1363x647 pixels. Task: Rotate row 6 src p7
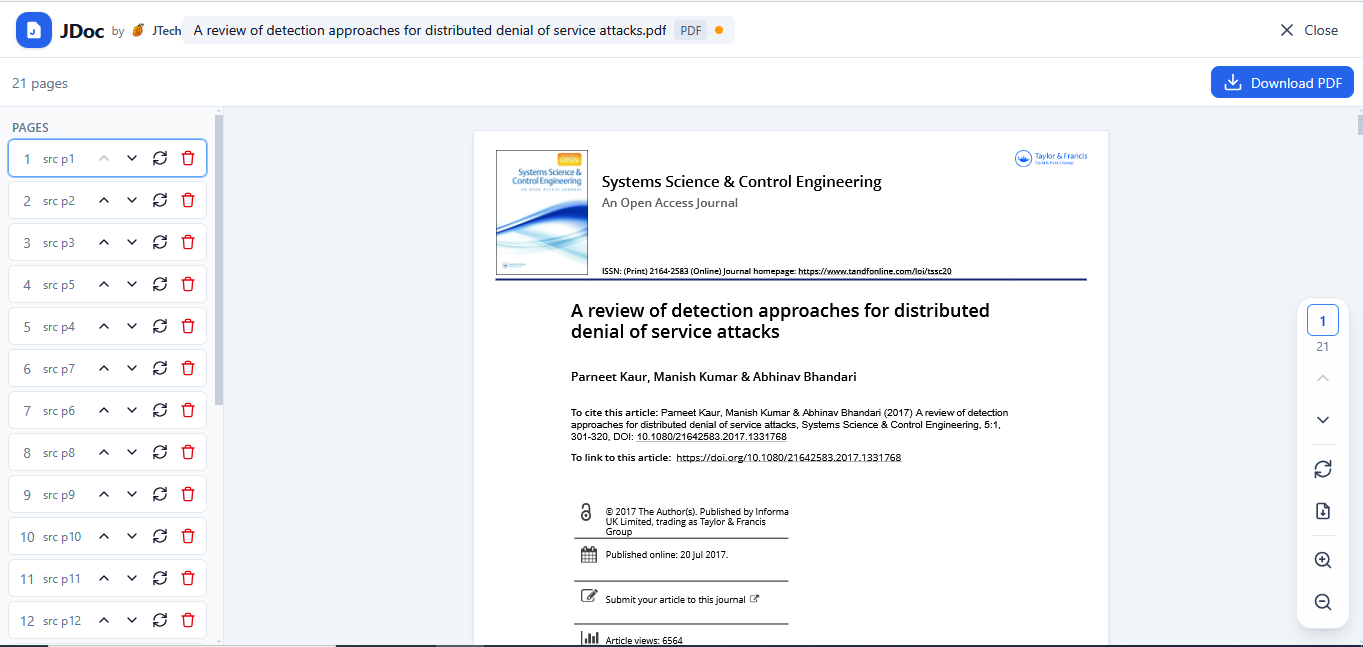[x=160, y=368]
